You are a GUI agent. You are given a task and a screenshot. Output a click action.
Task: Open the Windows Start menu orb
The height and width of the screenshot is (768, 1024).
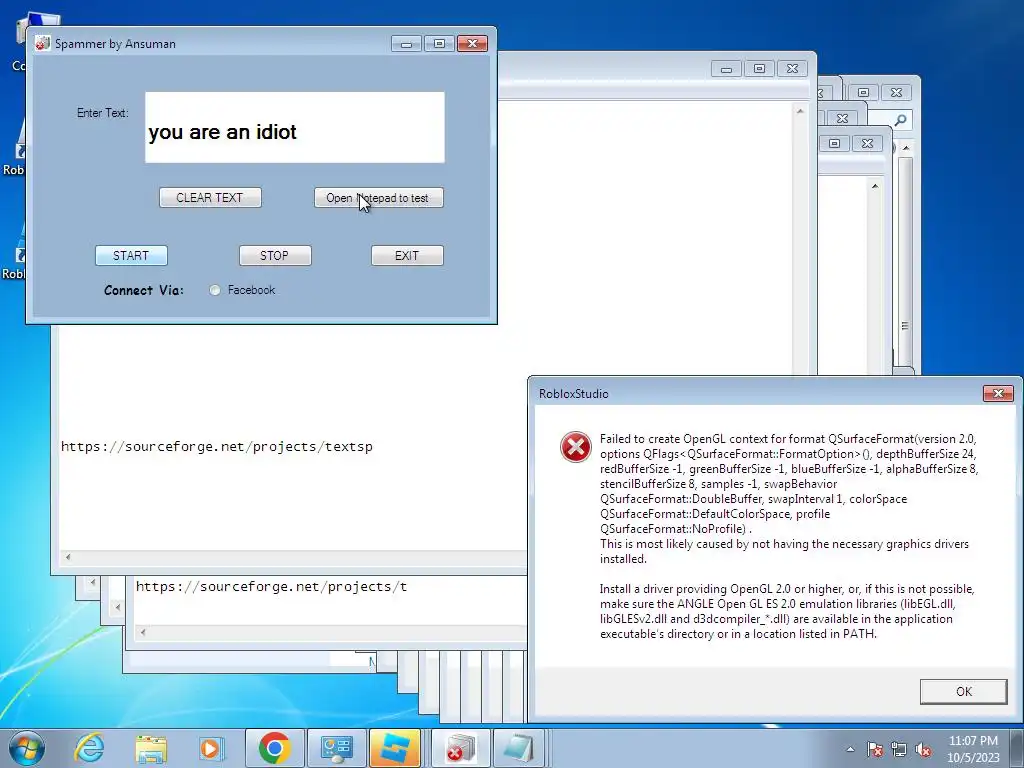27,748
